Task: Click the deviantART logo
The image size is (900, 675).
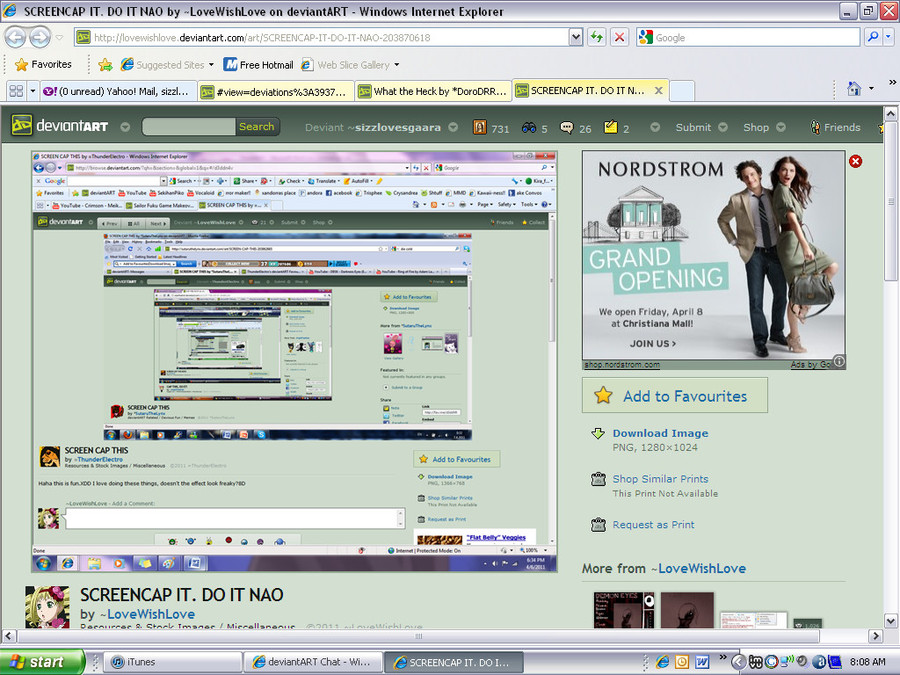Action: [x=60, y=126]
